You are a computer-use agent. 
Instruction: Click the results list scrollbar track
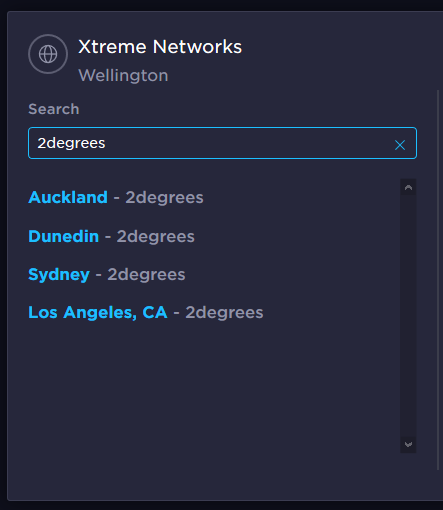[408, 316]
